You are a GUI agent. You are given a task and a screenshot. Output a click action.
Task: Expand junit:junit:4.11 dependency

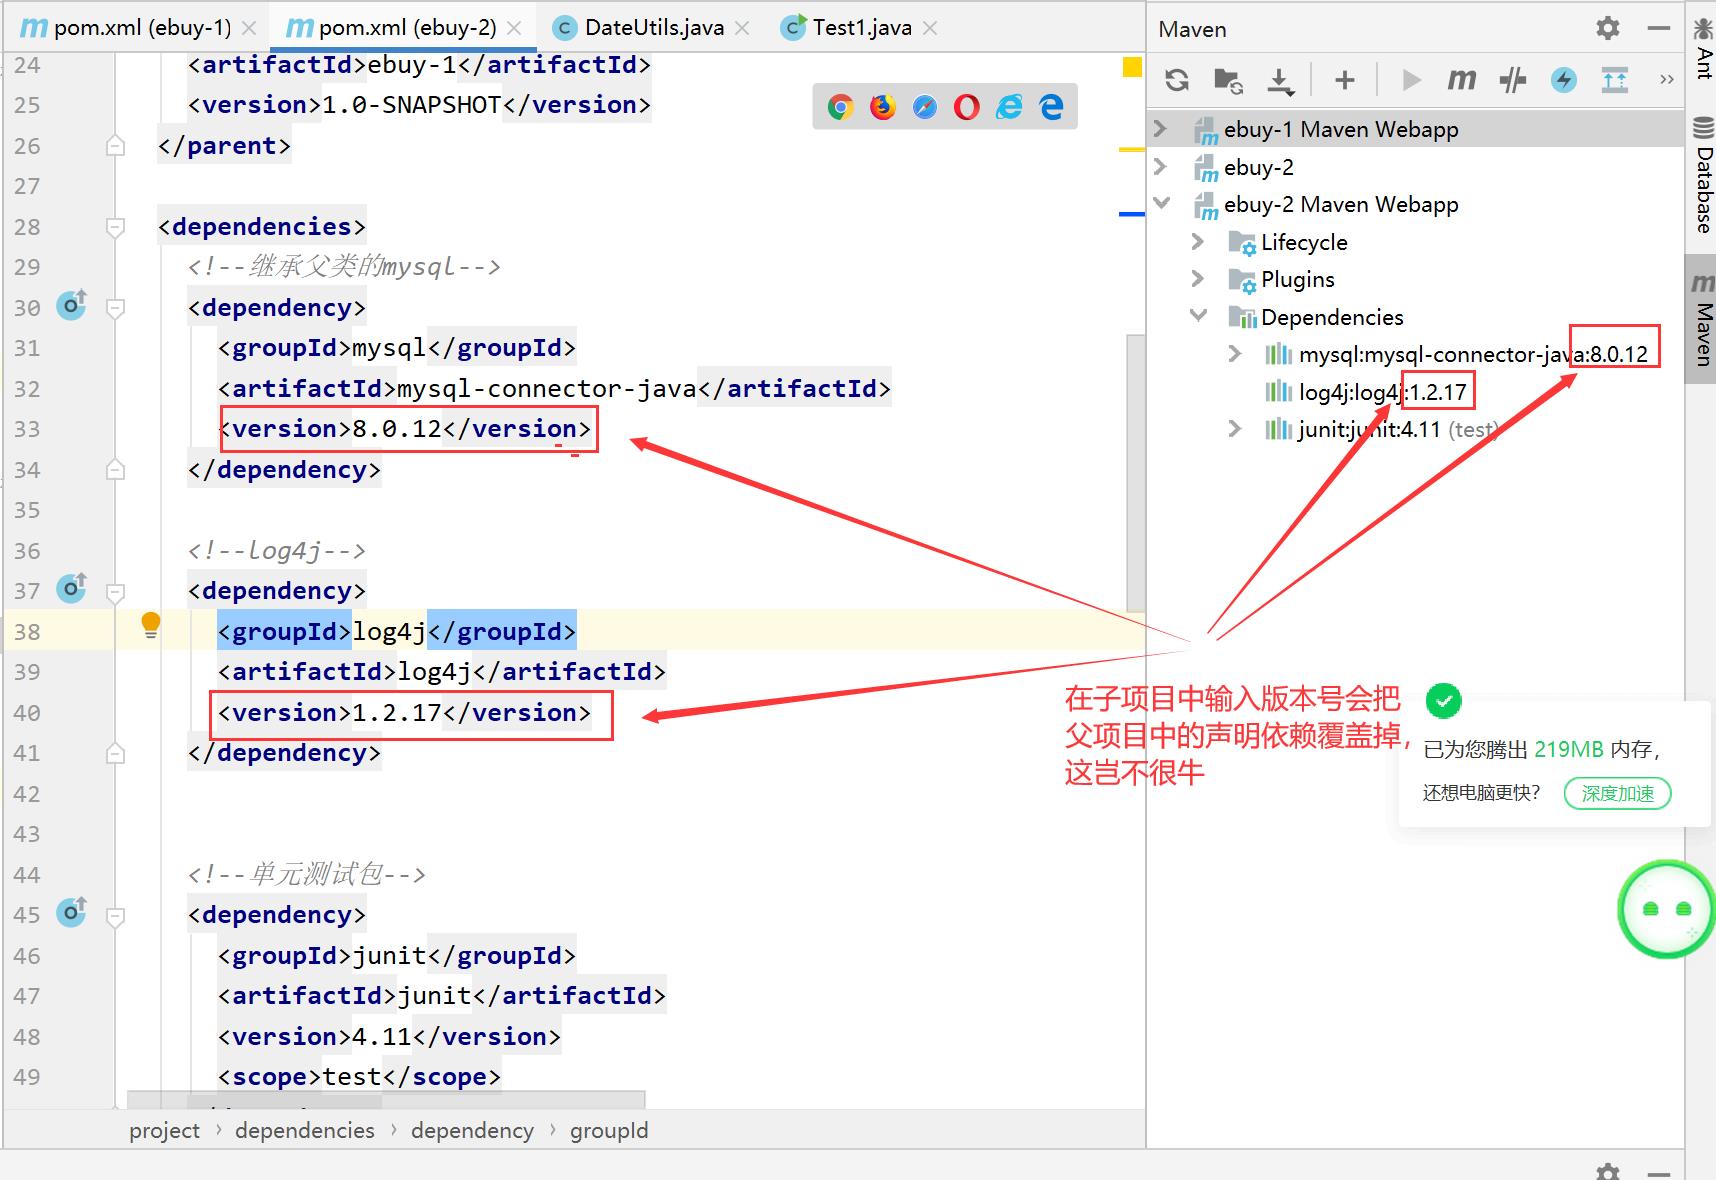(x=1235, y=428)
